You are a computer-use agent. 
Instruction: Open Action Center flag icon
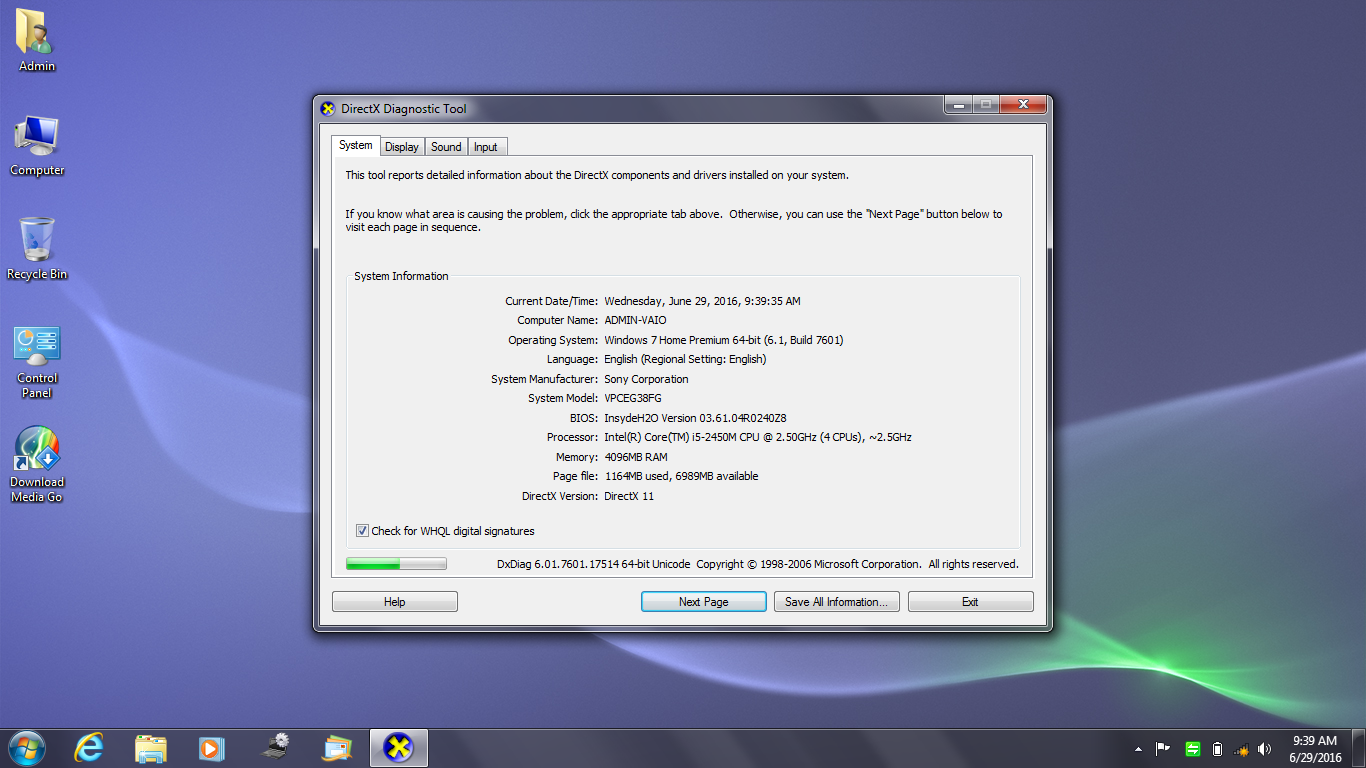[x=1163, y=749]
